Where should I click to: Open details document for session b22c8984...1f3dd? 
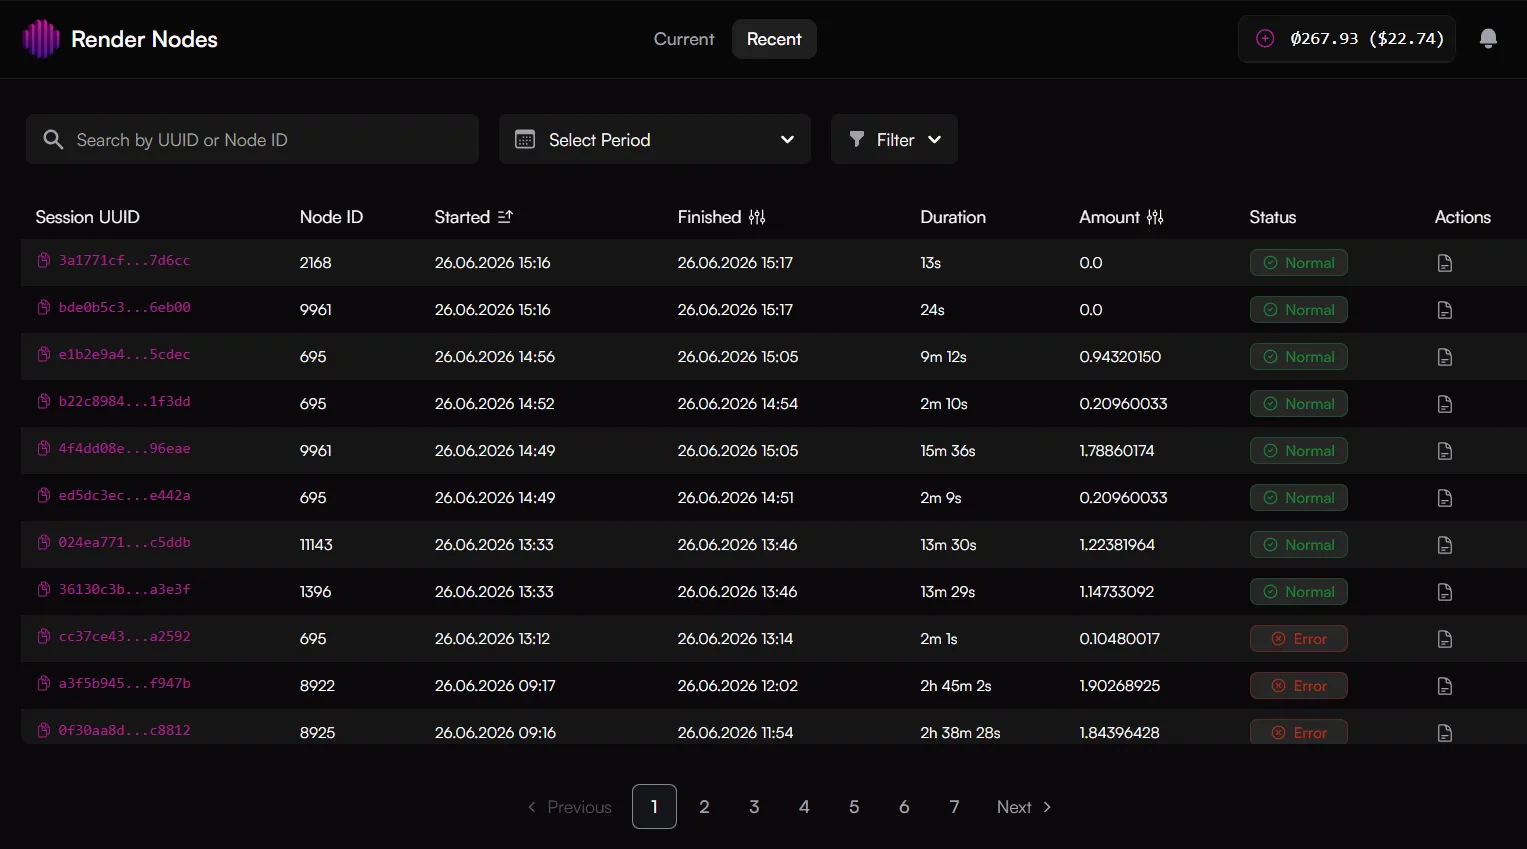pos(1445,404)
